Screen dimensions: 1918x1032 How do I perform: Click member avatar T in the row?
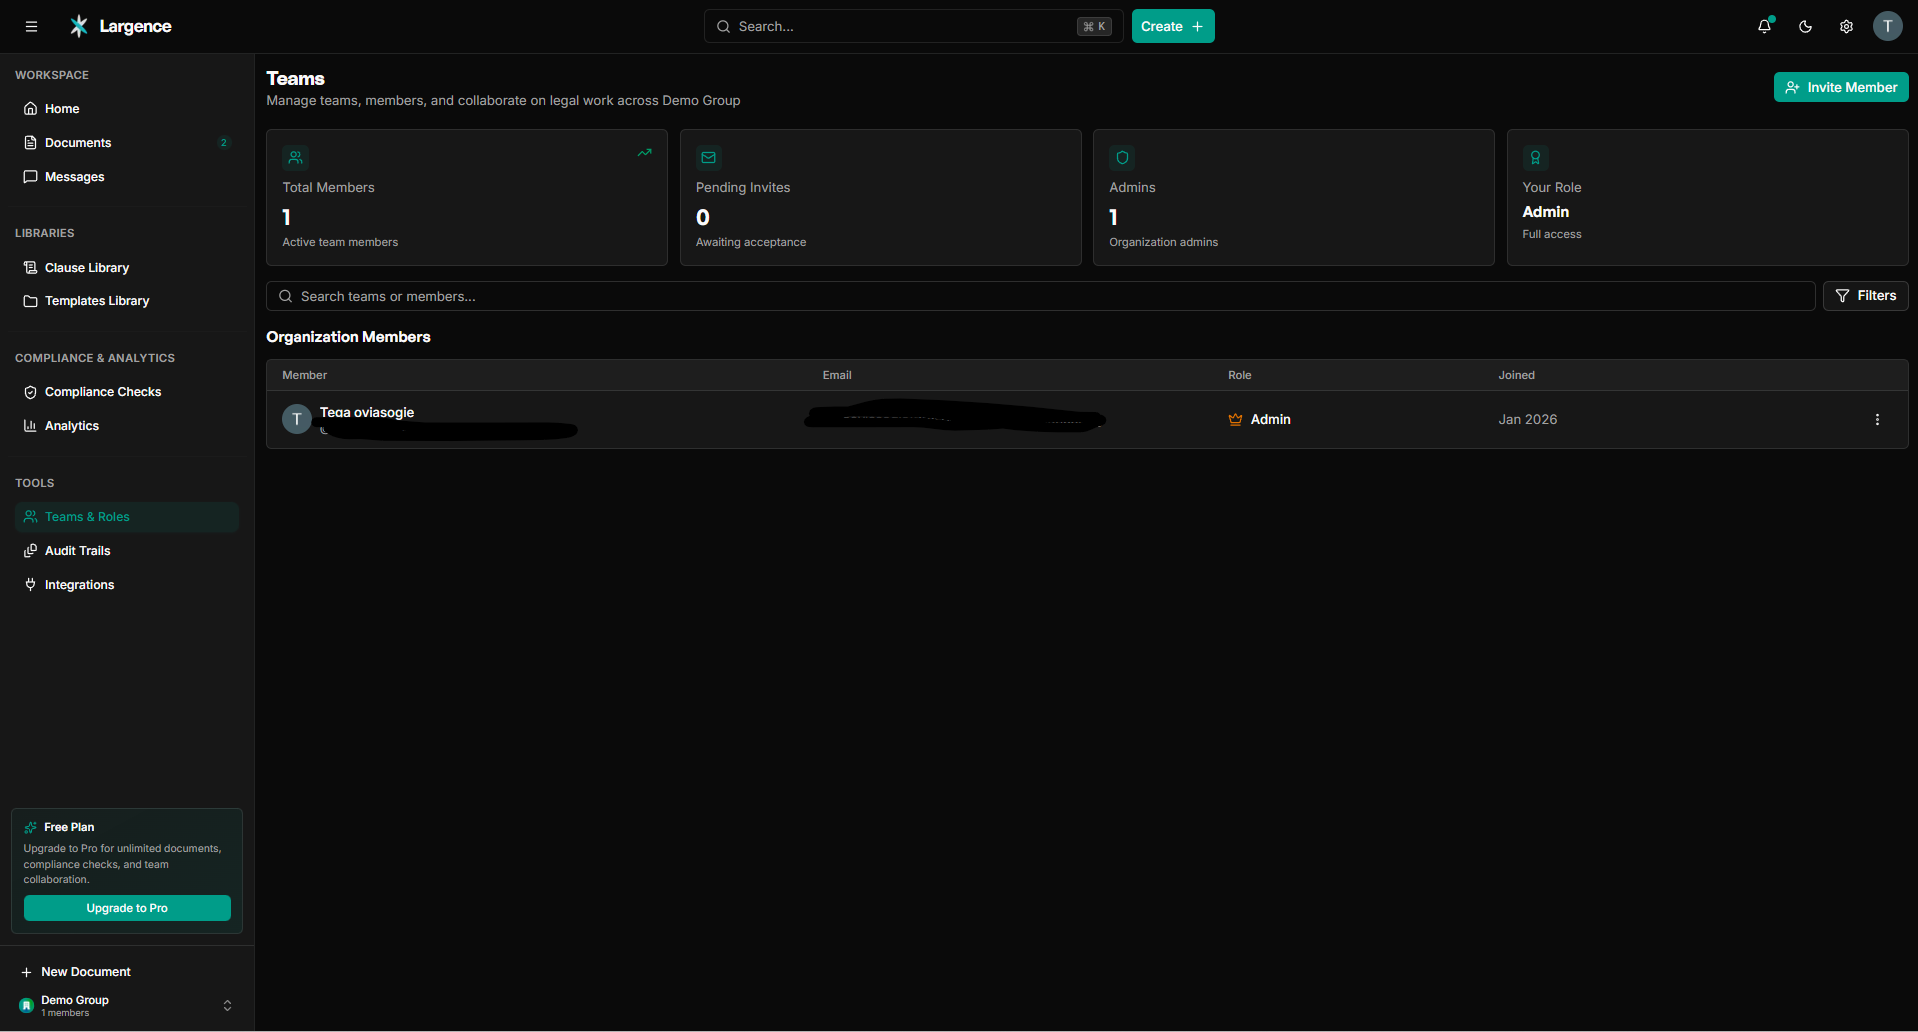(x=297, y=419)
